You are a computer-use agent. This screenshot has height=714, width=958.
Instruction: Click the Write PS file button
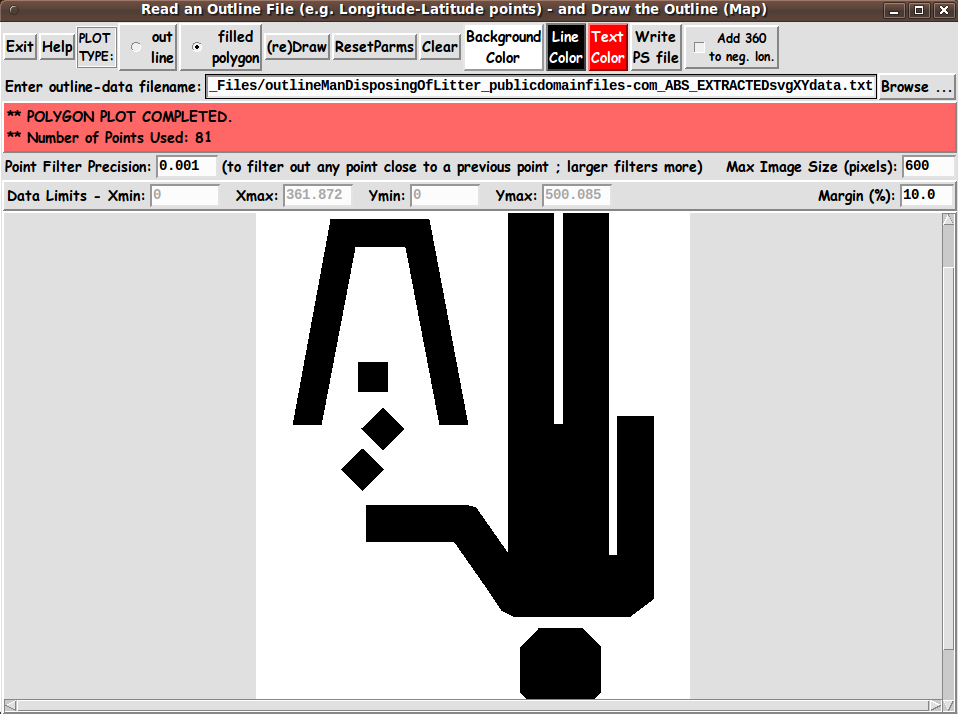coord(656,47)
